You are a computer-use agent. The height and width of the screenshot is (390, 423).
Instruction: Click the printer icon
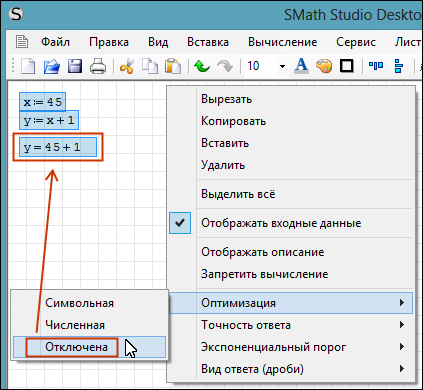98,66
